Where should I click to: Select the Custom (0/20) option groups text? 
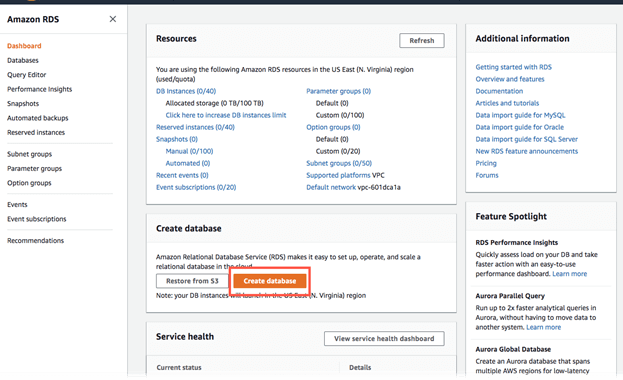tap(338, 151)
